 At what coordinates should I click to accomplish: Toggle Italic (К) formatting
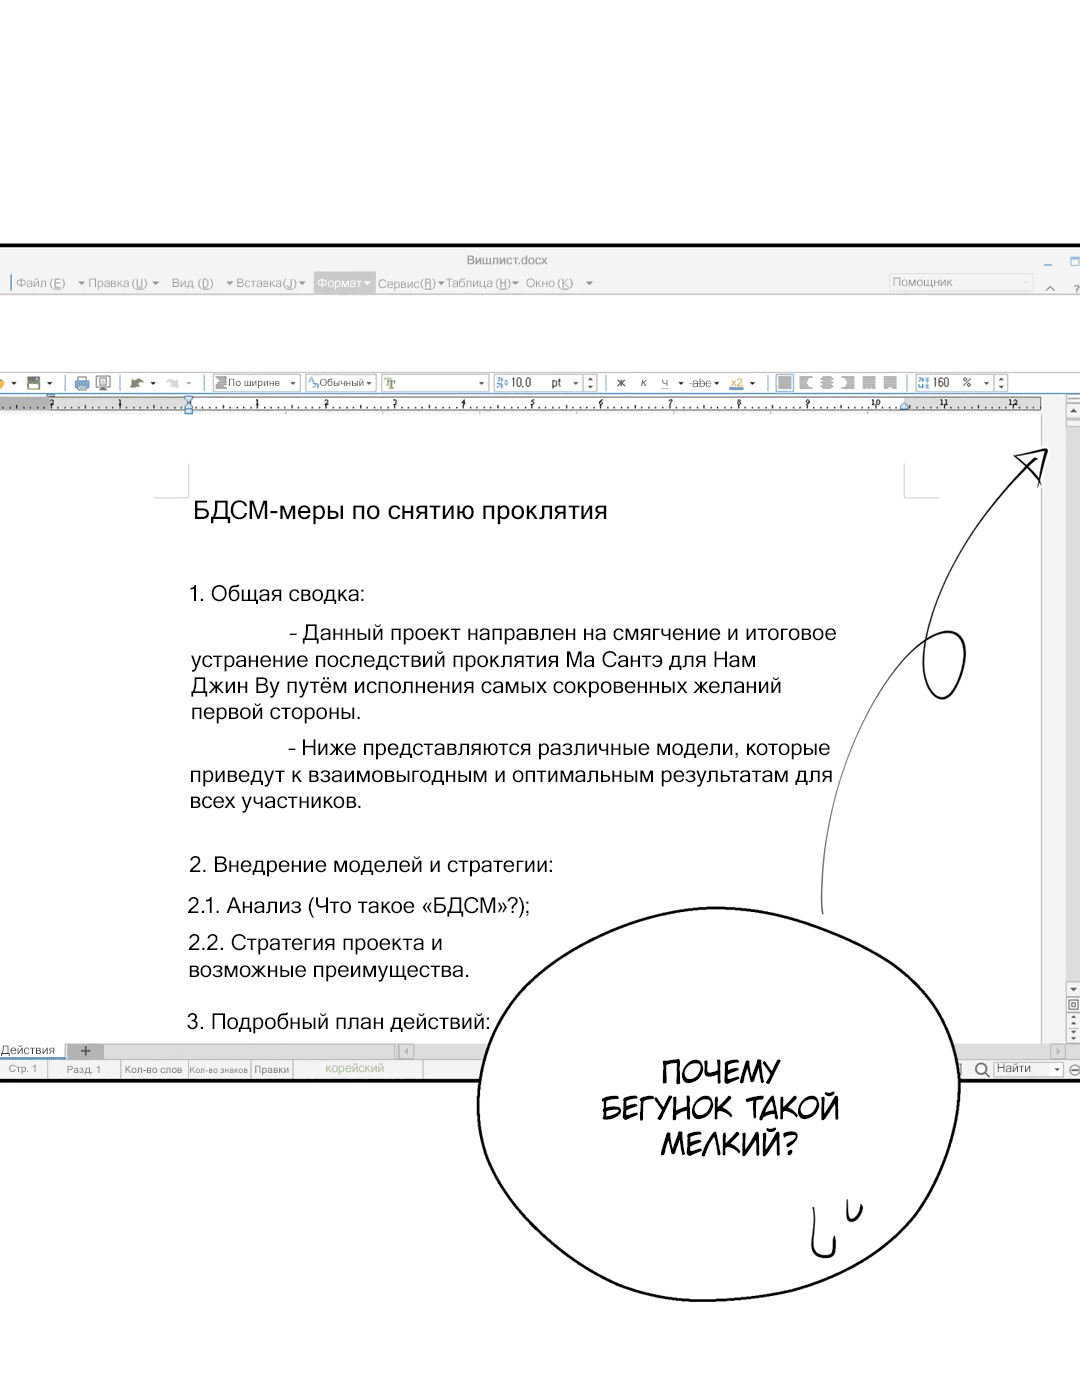(643, 383)
